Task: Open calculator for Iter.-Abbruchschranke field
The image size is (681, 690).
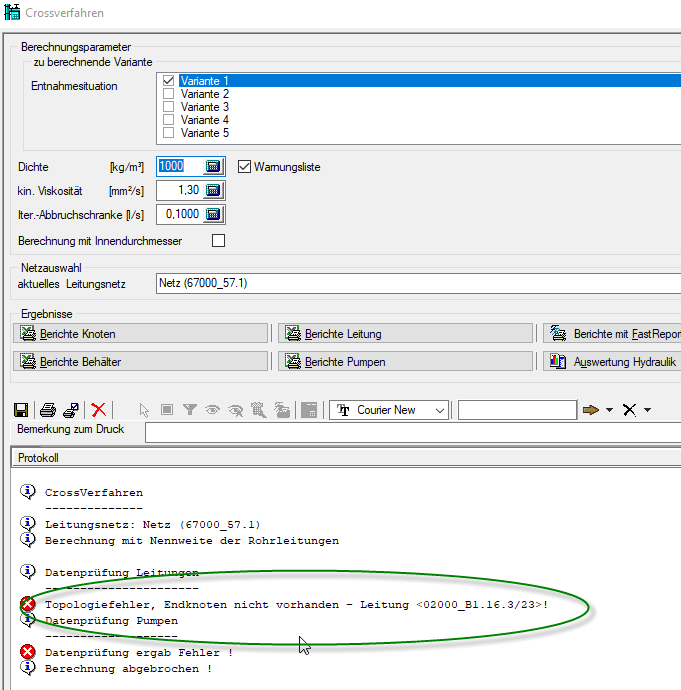Action: [x=213, y=214]
